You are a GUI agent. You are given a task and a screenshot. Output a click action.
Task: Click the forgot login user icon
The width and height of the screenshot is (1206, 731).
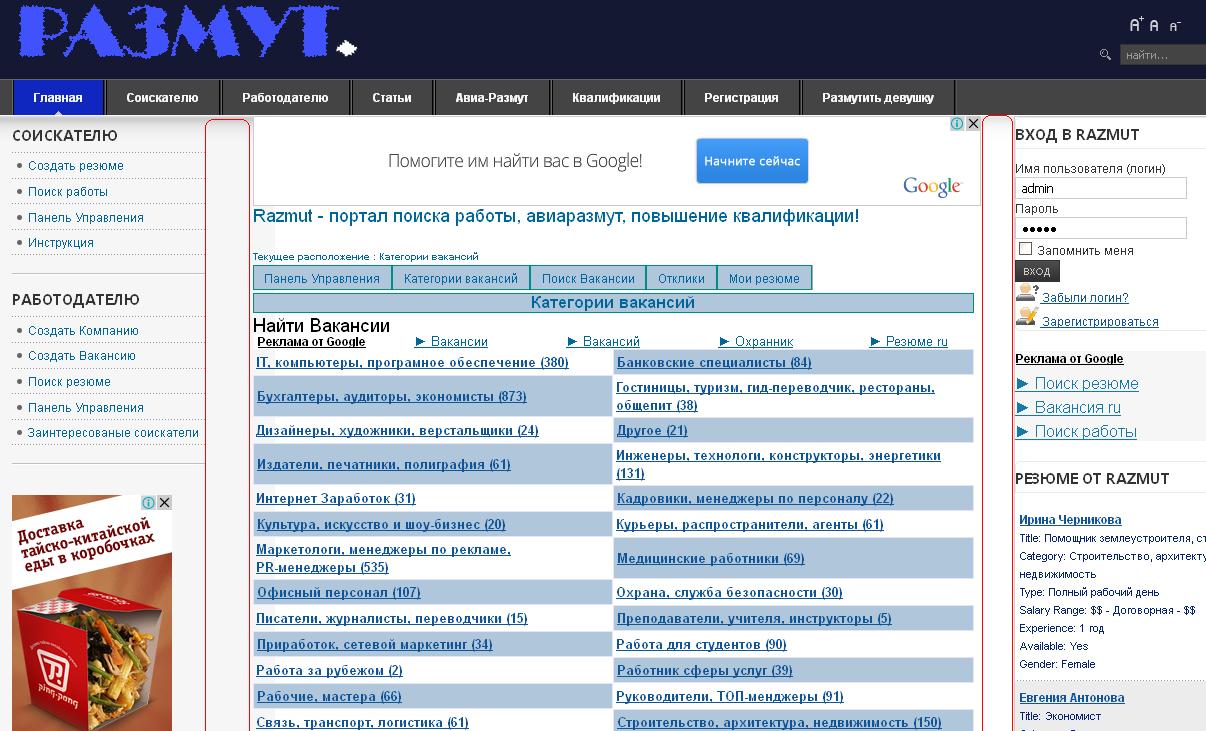pyautogui.click(x=1026, y=293)
